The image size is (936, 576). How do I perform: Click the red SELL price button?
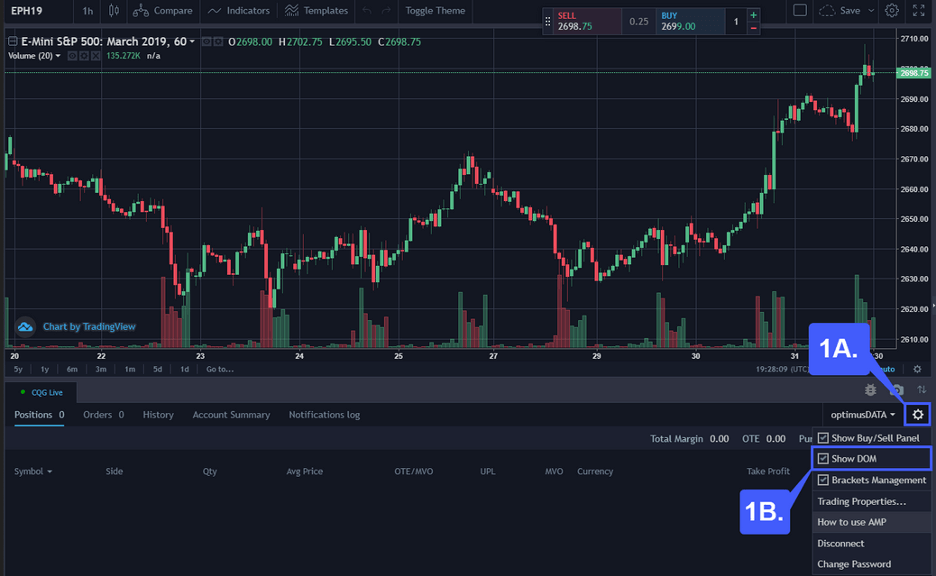coord(582,22)
